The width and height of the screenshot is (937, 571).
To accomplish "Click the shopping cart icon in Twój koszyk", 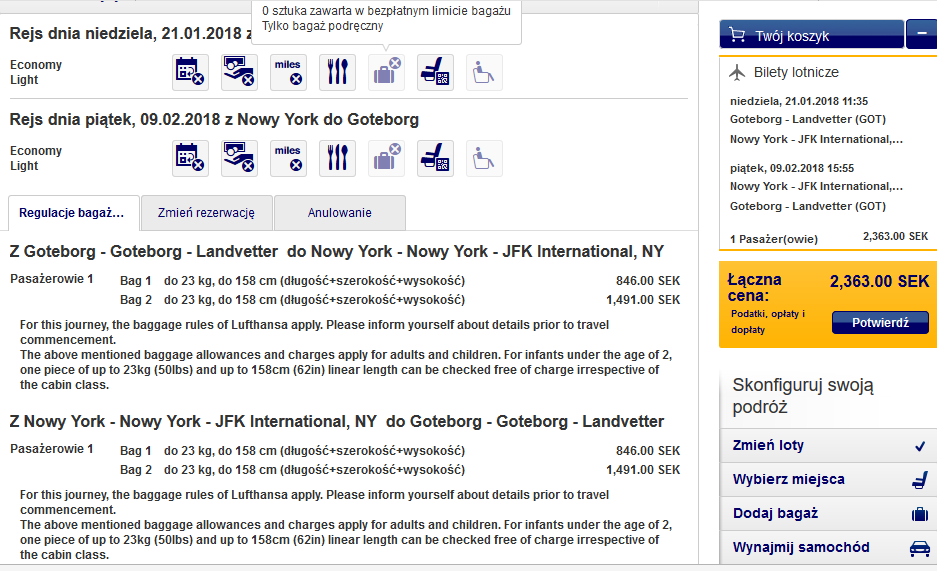I will tap(737, 35).
